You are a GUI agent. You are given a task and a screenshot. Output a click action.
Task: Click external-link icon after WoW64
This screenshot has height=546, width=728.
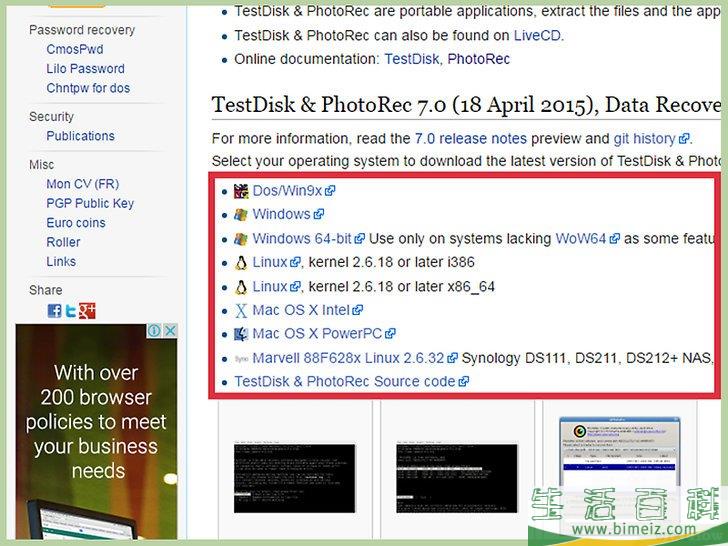pyautogui.click(x=614, y=239)
